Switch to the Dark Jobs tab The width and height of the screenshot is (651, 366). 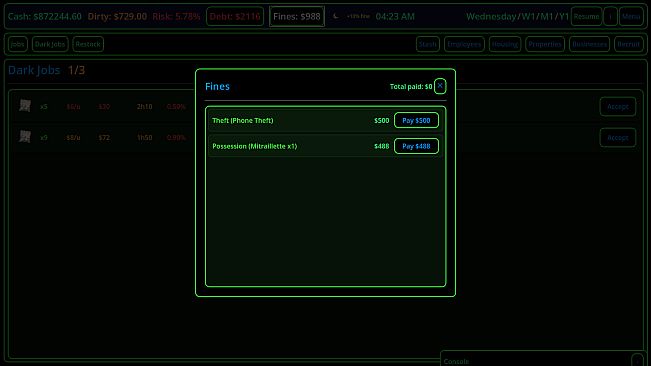pyautogui.click(x=50, y=44)
